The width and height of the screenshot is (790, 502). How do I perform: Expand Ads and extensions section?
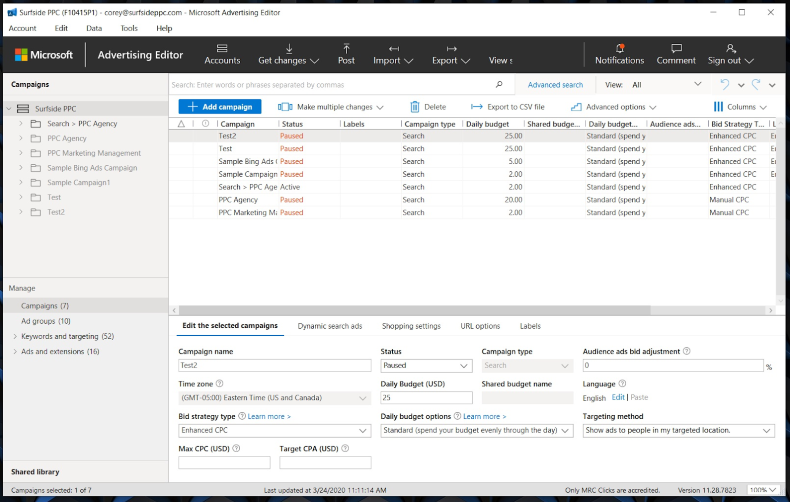[x=15, y=351]
